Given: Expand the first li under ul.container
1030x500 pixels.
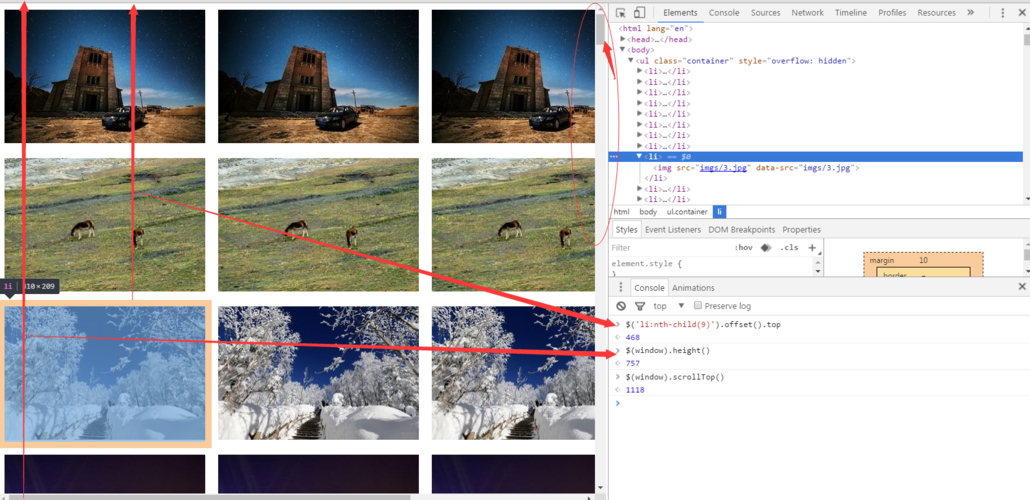Looking at the screenshot, I should pyautogui.click(x=640, y=71).
